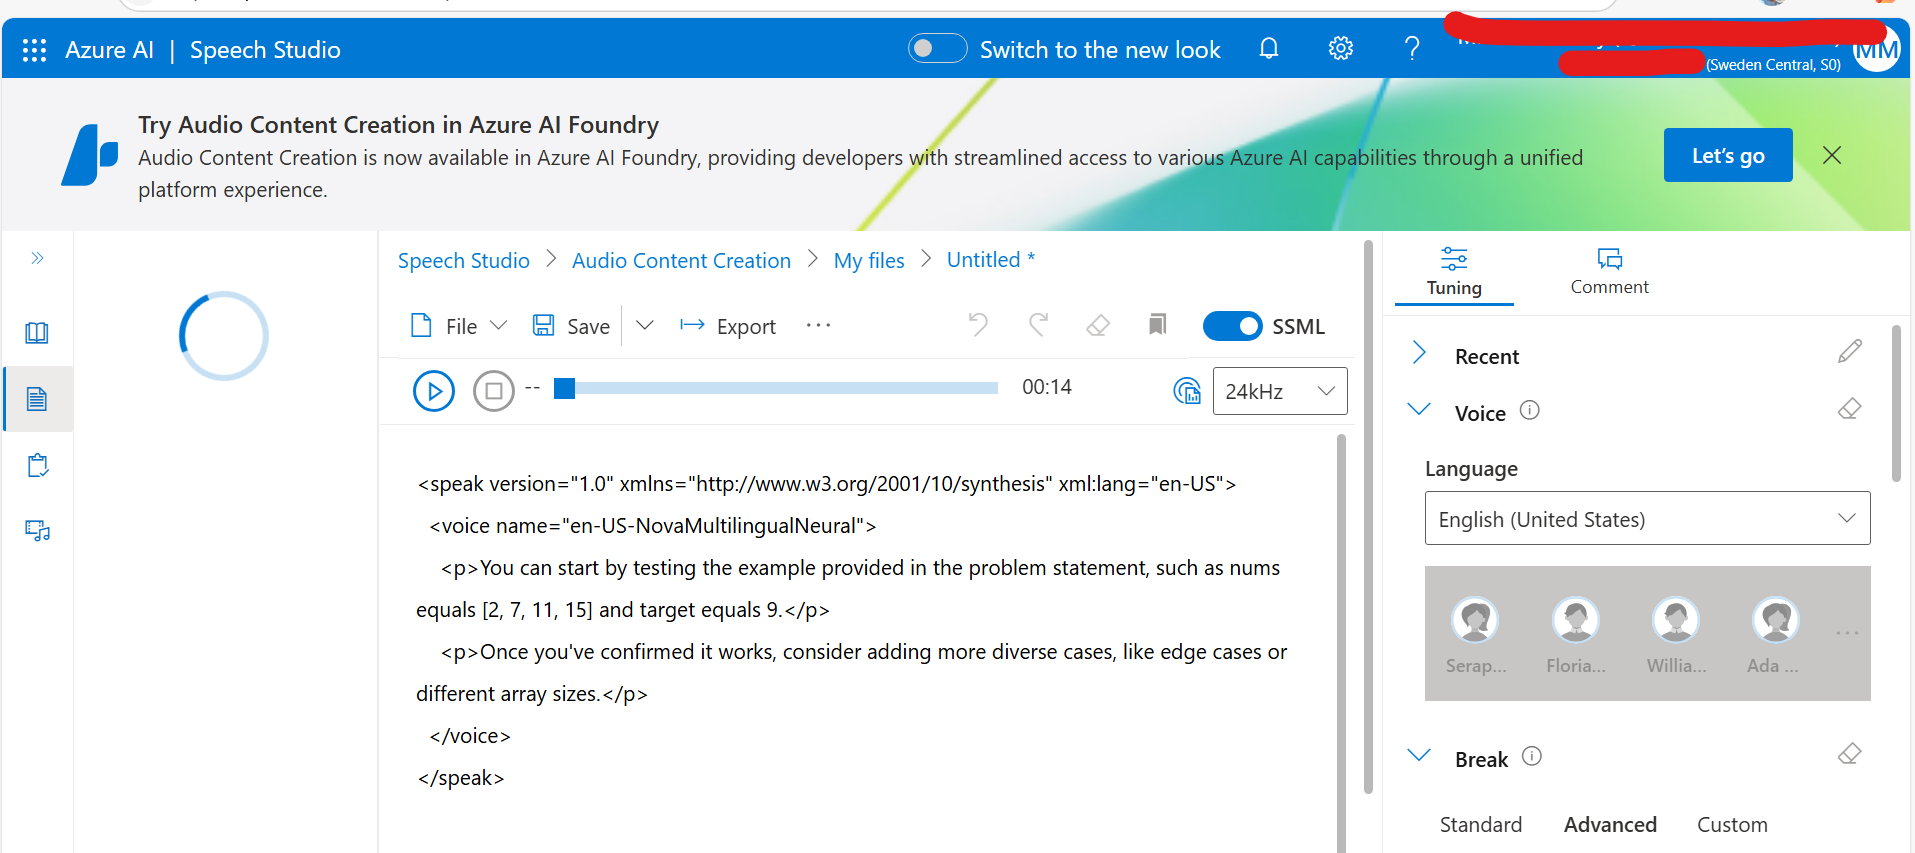Open the app launcher grid icon
Image resolution: width=1915 pixels, height=853 pixels.
pyautogui.click(x=34, y=50)
